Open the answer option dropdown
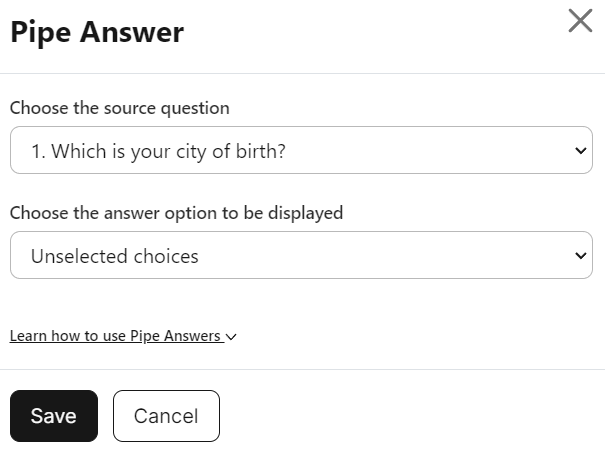Image resolution: width=605 pixels, height=449 pixels. point(301,256)
